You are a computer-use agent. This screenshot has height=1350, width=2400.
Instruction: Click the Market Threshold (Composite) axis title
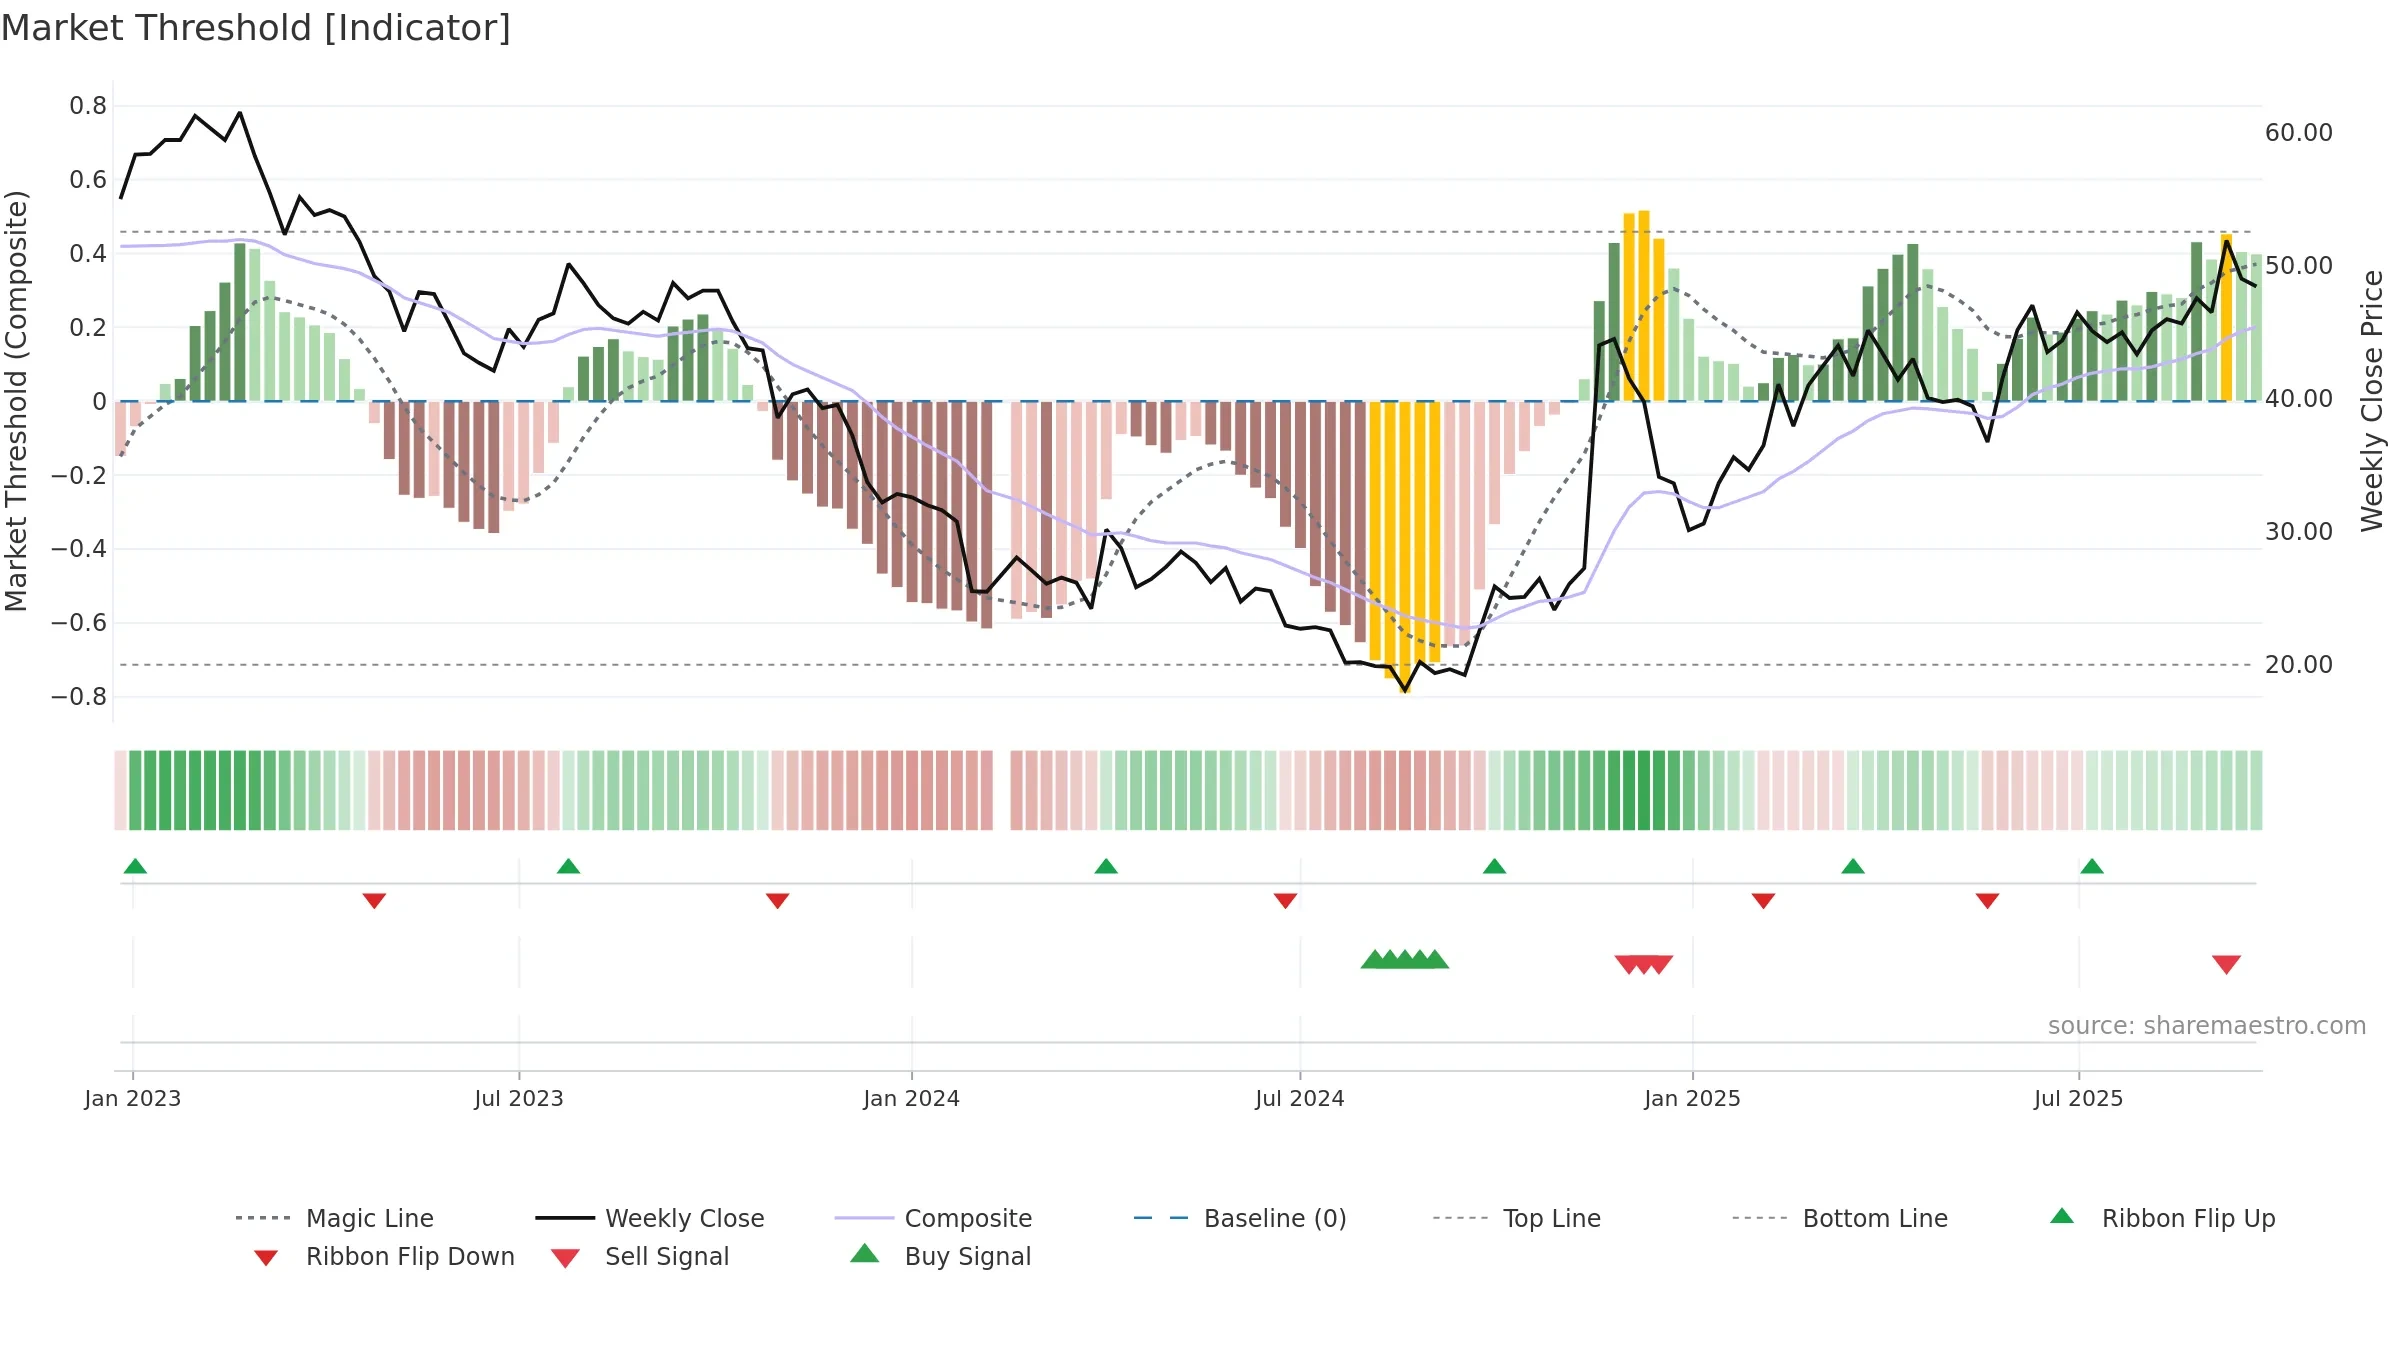point(16,400)
